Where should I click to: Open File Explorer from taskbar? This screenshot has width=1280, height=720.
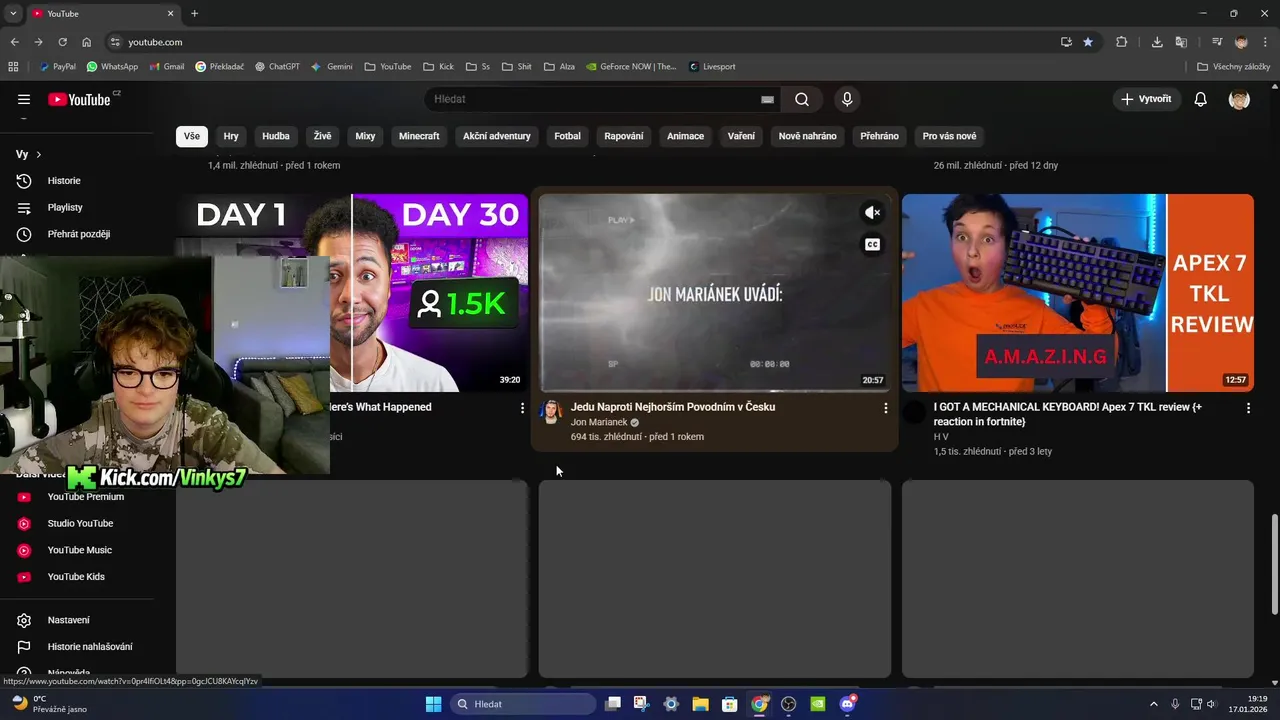[x=700, y=704]
